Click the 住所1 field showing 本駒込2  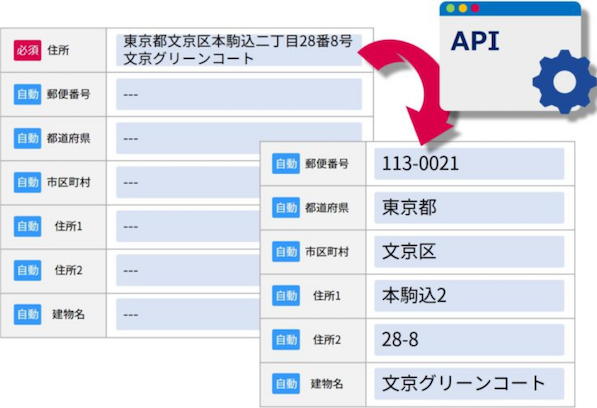coord(469,296)
